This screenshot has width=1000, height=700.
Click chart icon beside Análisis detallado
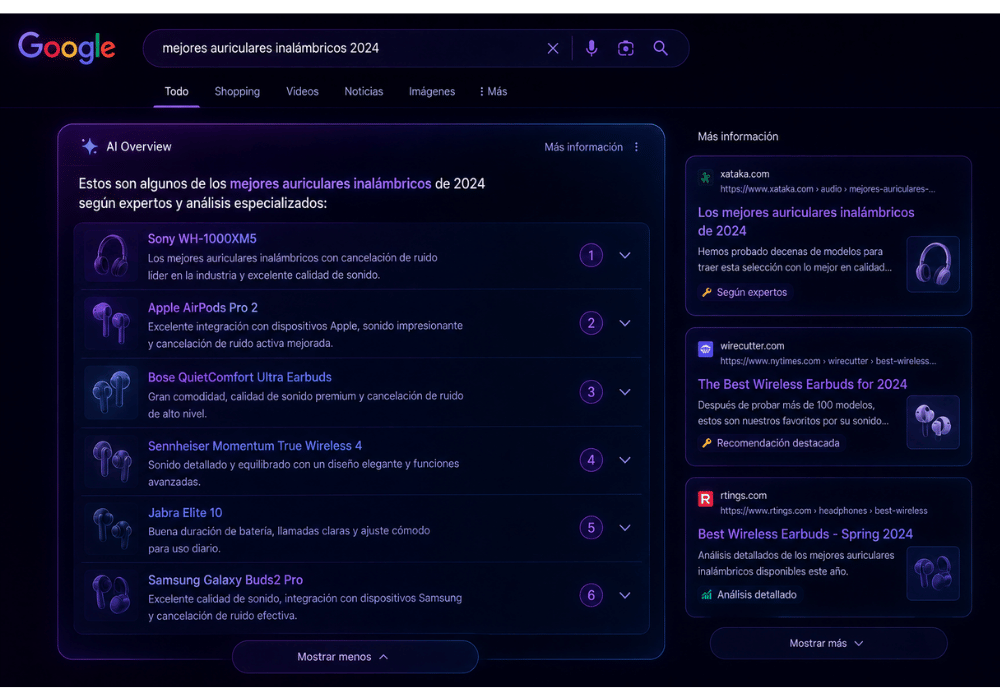(x=707, y=595)
